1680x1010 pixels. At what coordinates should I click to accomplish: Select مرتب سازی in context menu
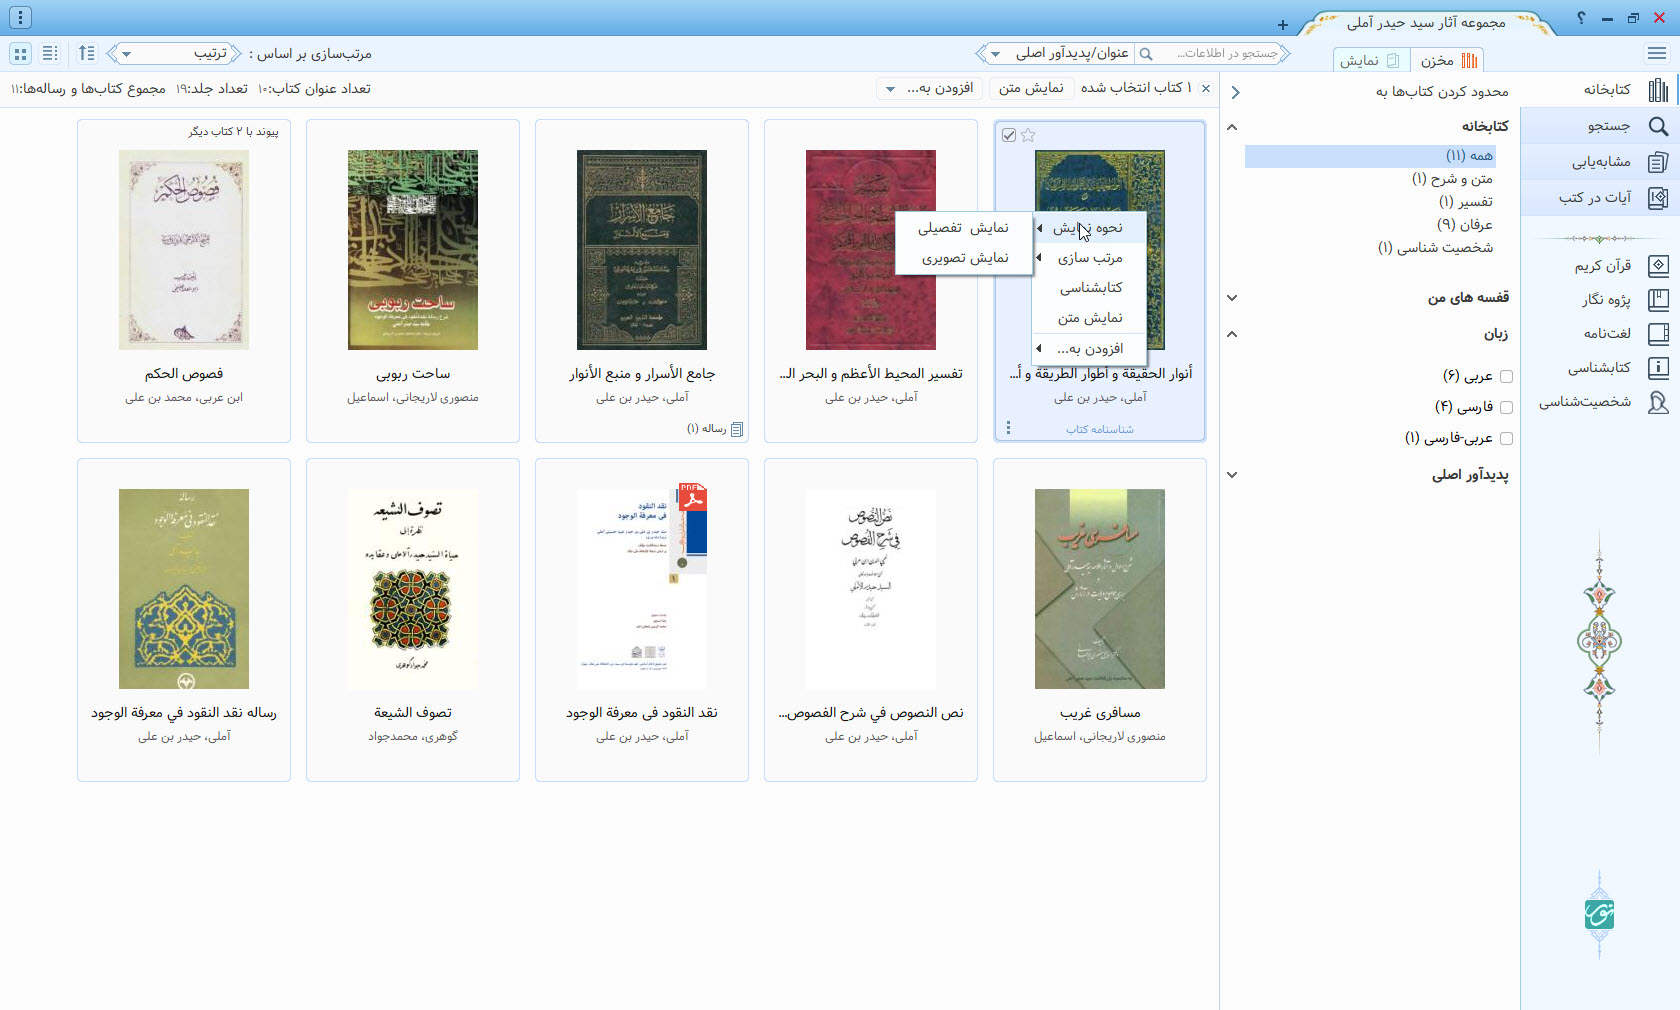point(1089,258)
